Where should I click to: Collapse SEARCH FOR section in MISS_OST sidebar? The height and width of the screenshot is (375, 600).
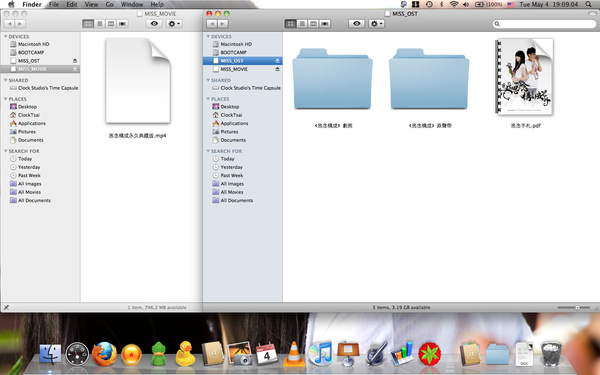(x=208, y=151)
